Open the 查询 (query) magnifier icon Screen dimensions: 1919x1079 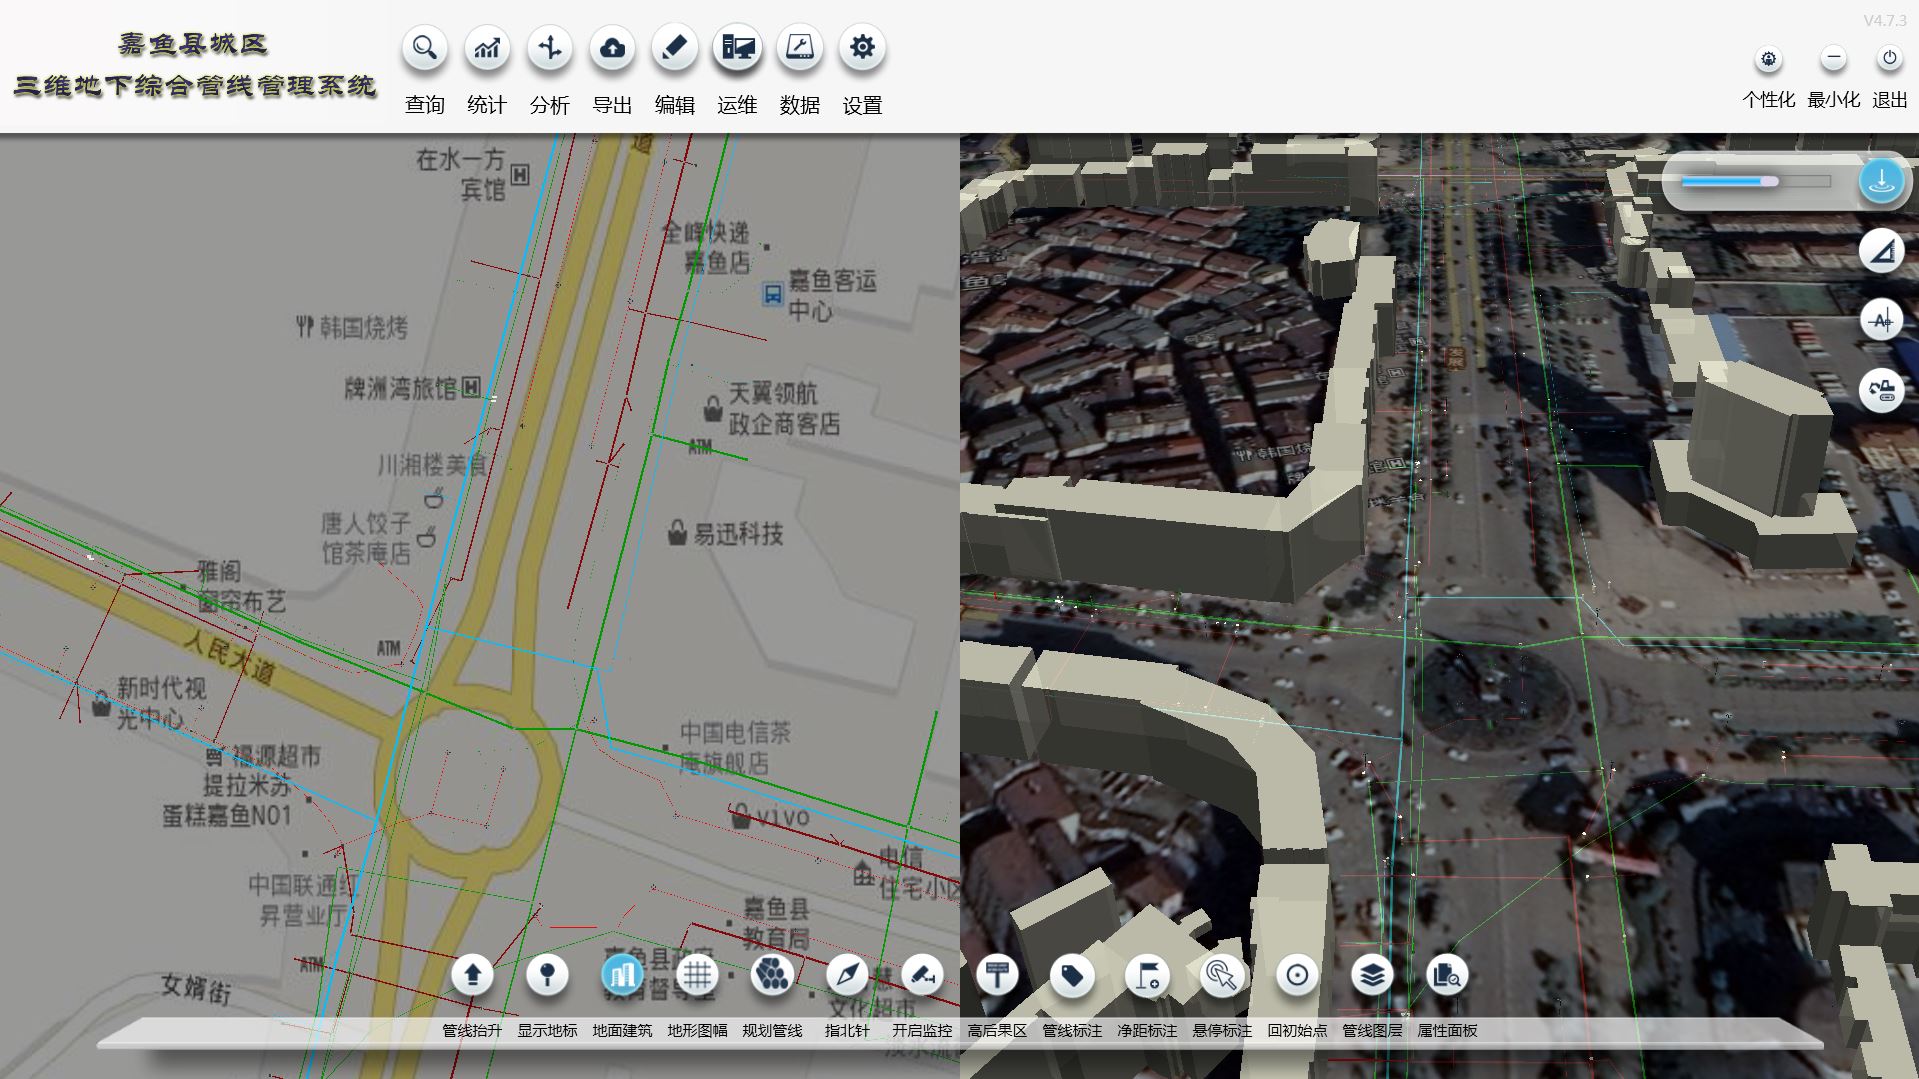coord(424,48)
